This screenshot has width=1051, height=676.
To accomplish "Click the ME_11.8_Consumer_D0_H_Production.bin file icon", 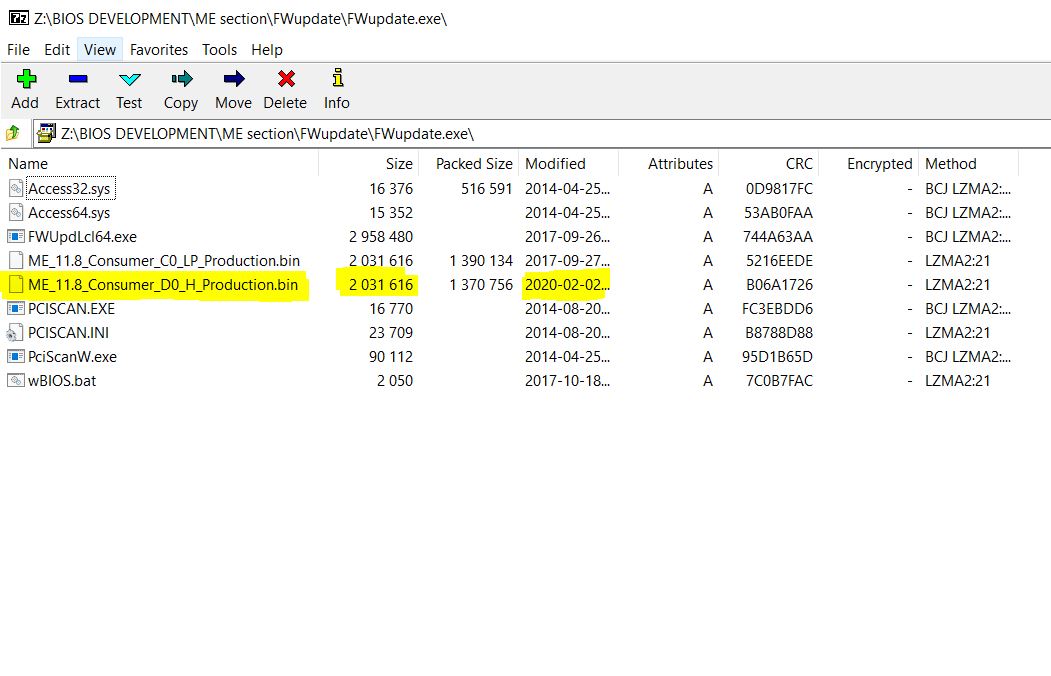I will pyautogui.click(x=16, y=285).
